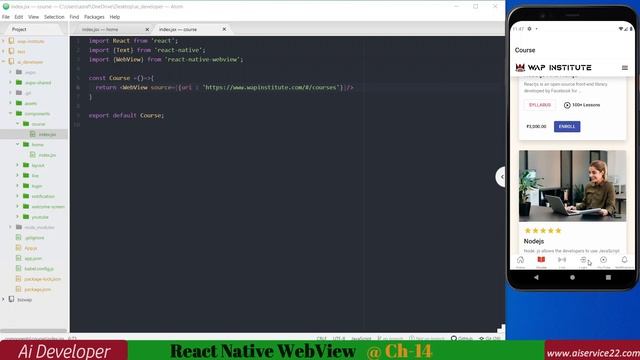The image size is (640, 360).
Task: Tap the Home icon in phone bottom navigation
Action: [520, 260]
